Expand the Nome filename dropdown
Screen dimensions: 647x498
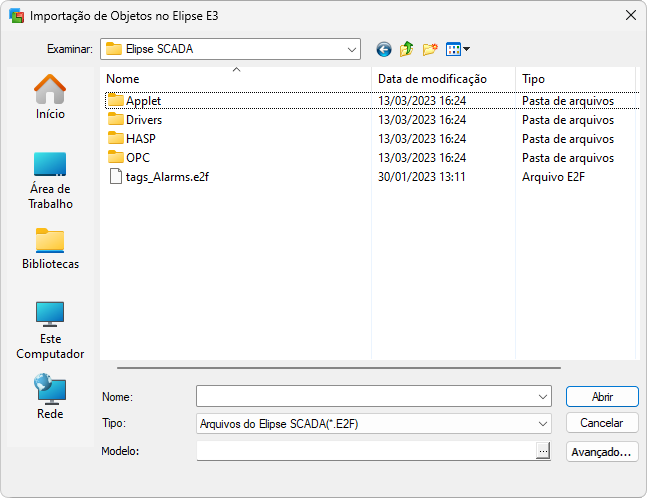(x=543, y=397)
